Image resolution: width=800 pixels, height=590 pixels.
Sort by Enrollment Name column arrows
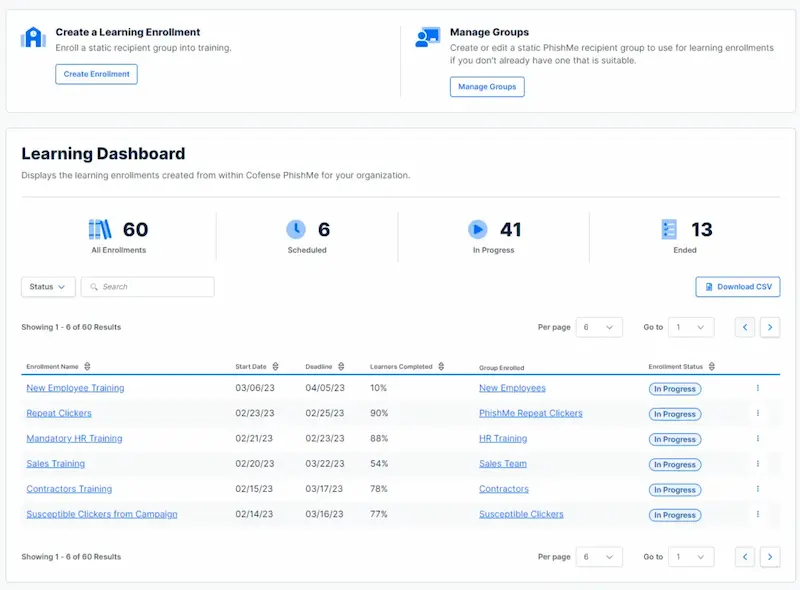87,366
